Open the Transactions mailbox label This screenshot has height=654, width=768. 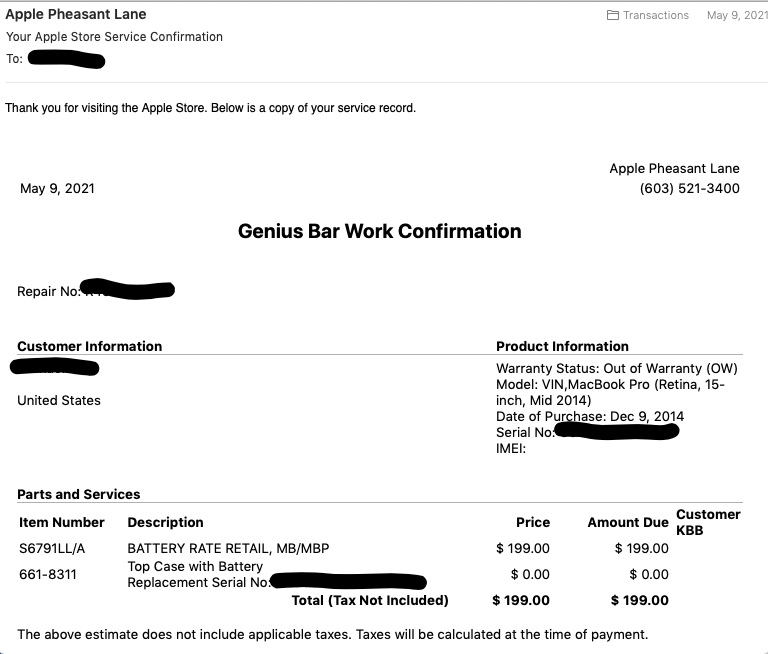point(656,15)
